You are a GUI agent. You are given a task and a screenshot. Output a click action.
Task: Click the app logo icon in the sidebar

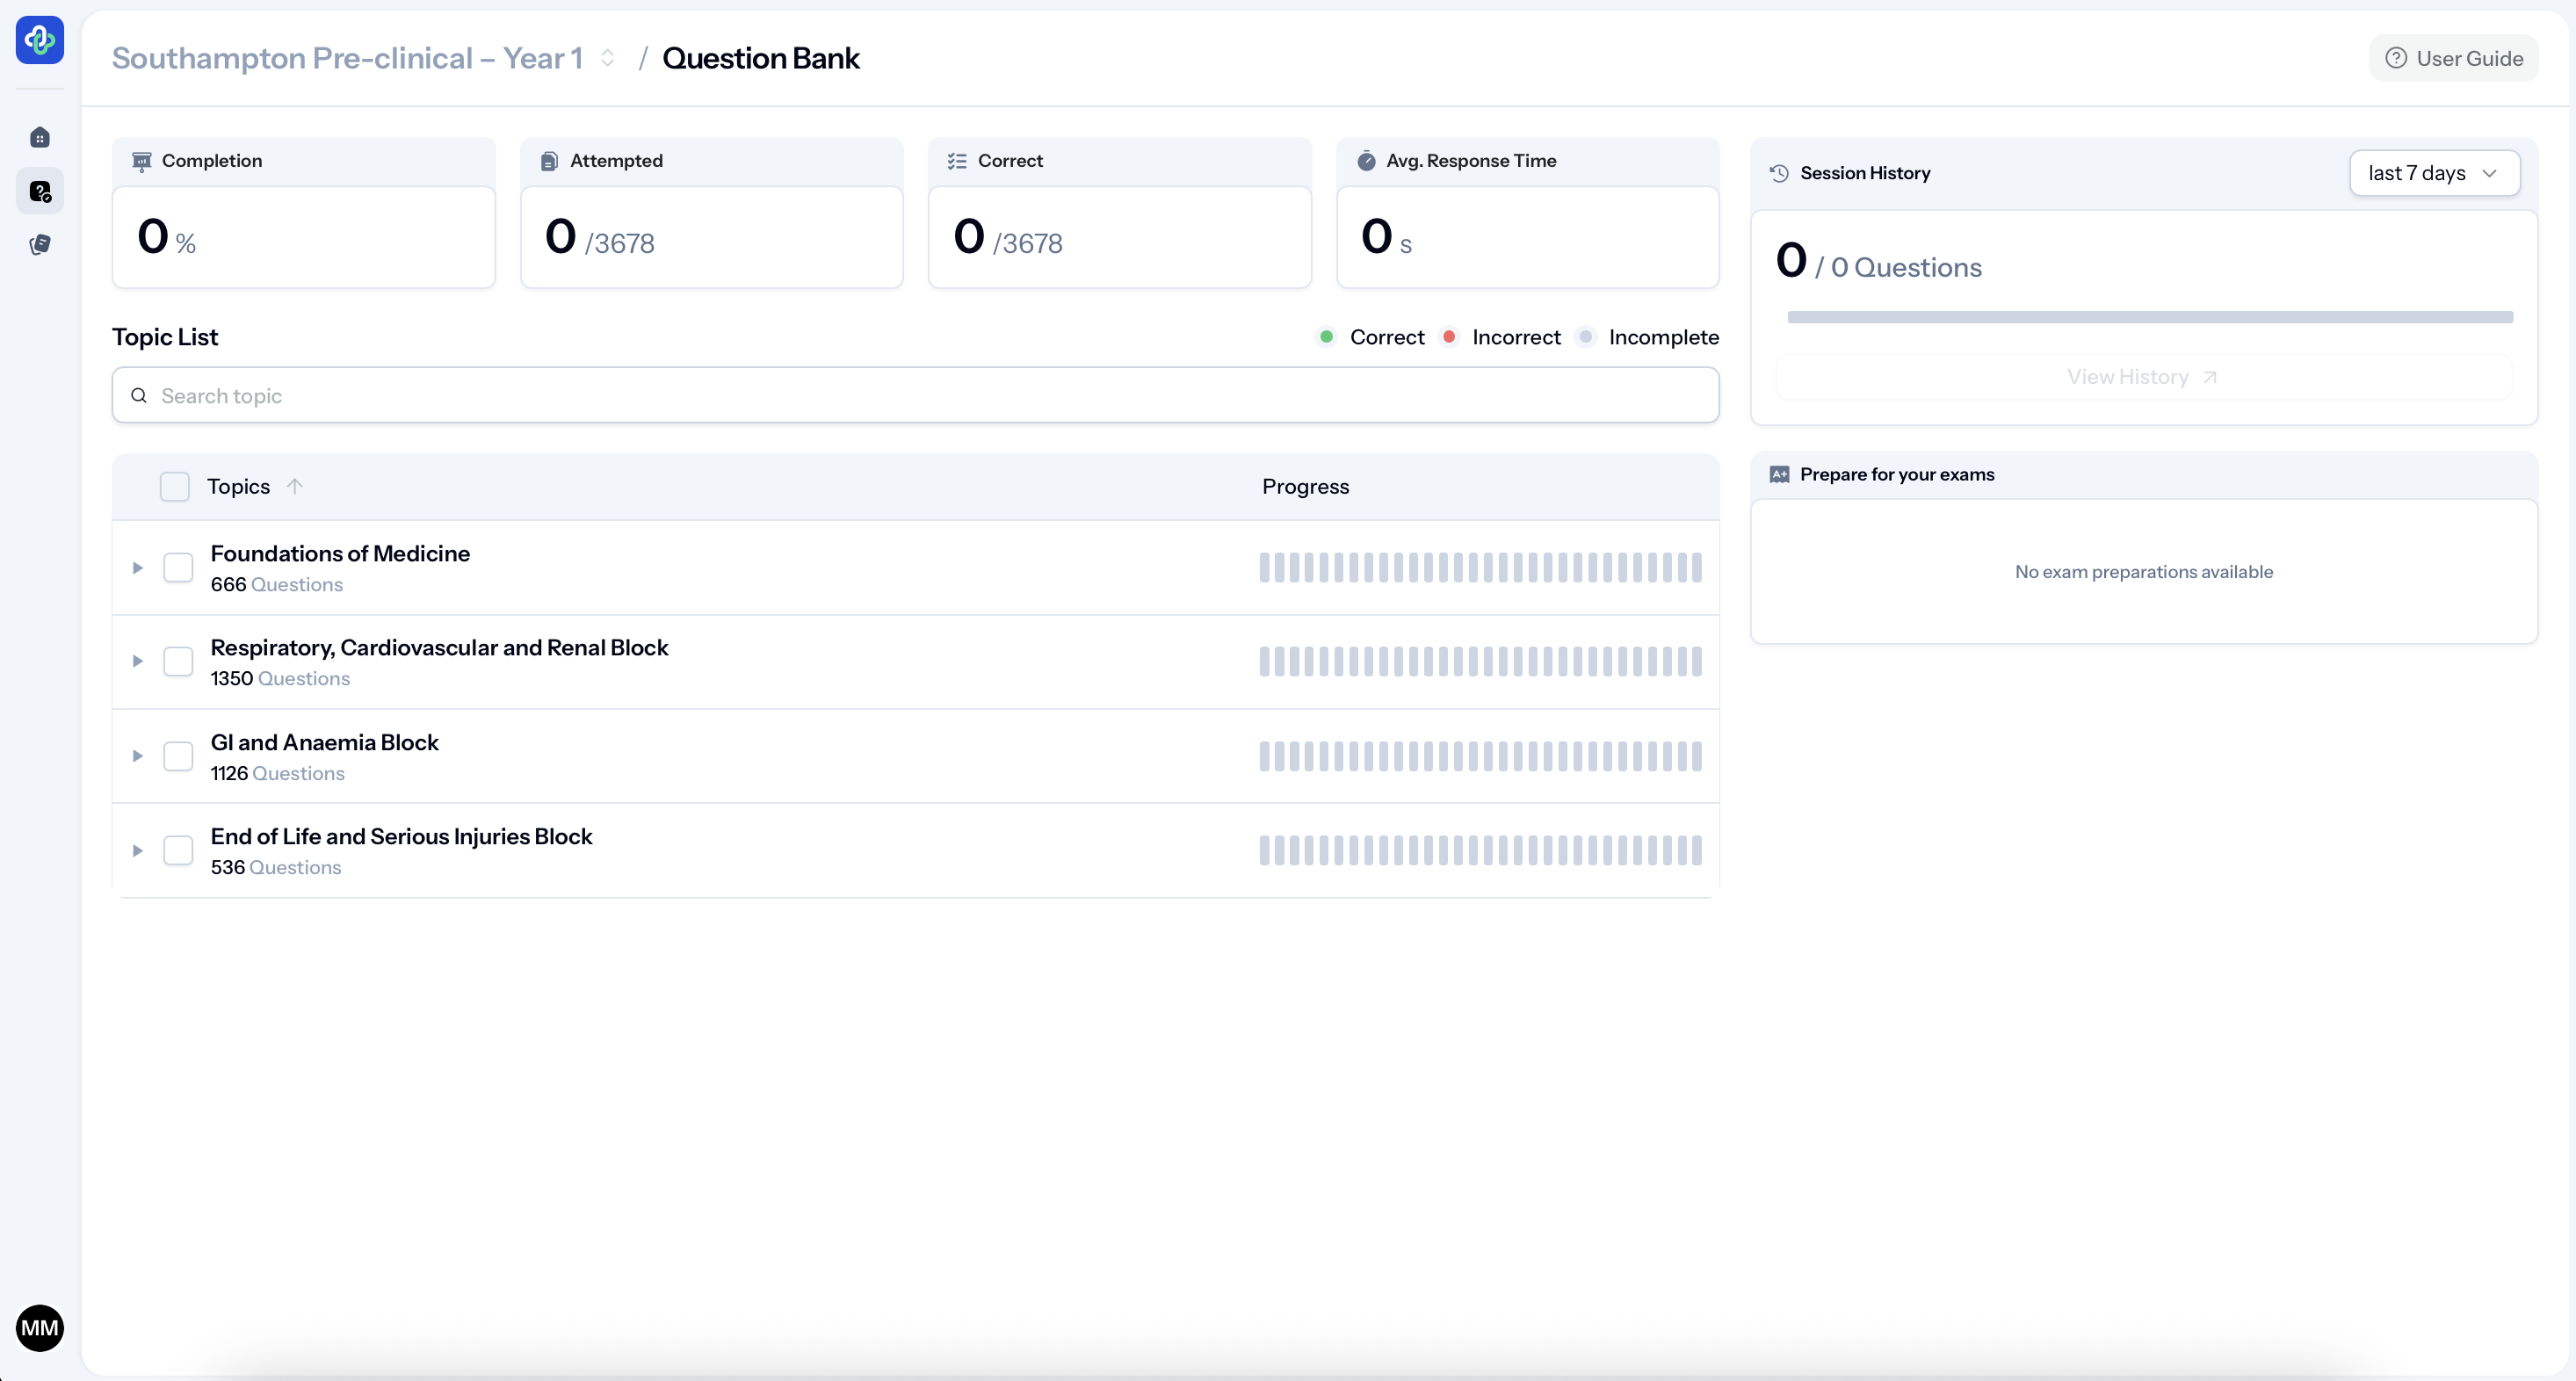click(x=40, y=40)
